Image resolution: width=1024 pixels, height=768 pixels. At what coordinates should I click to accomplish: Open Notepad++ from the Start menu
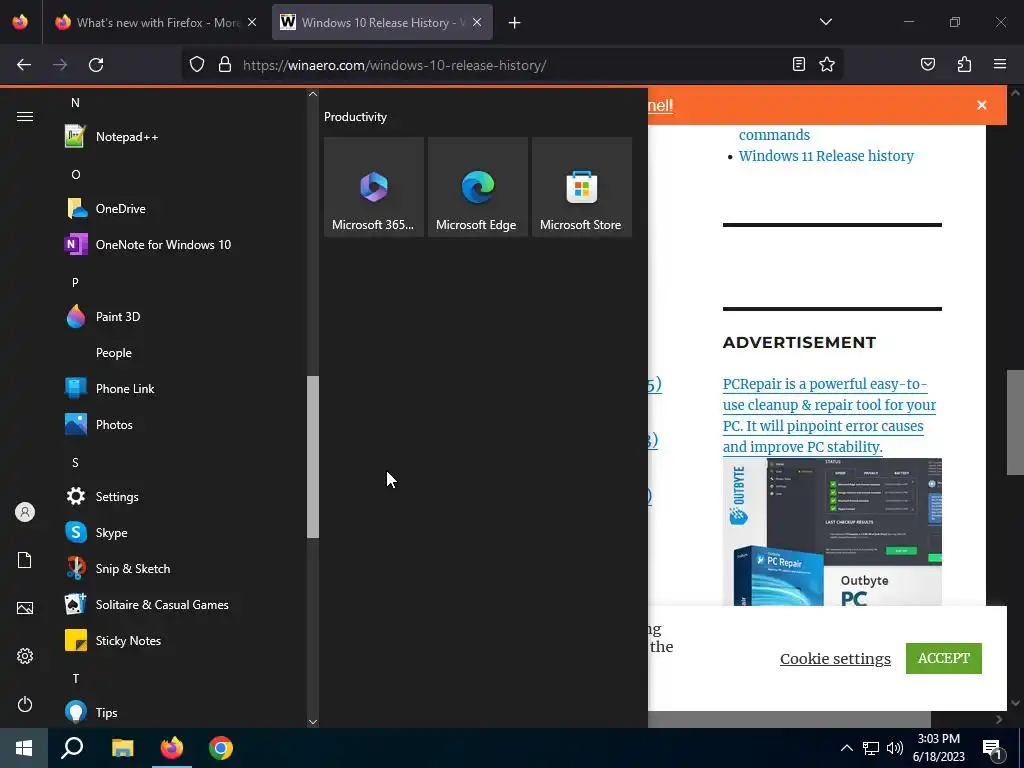point(182,136)
